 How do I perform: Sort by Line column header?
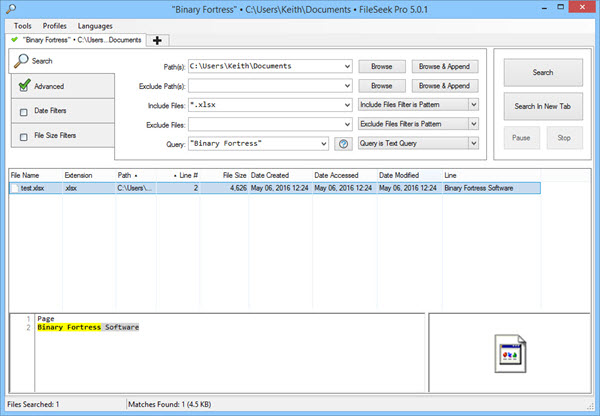pyautogui.click(x=491, y=175)
